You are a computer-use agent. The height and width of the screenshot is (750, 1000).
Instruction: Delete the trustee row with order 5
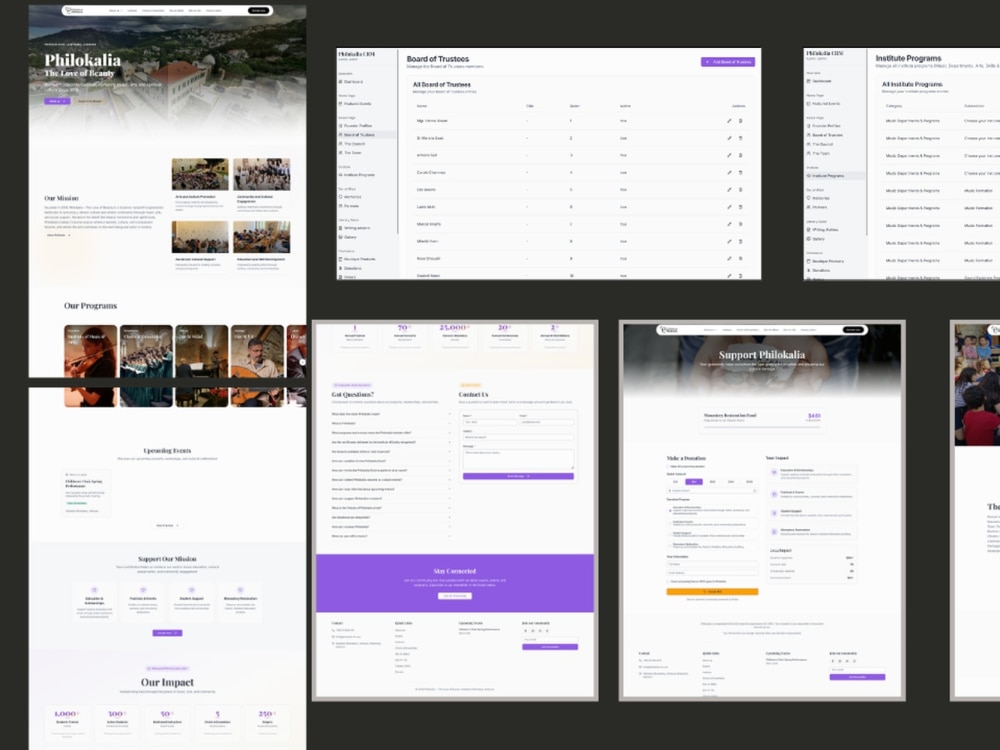tap(740, 189)
